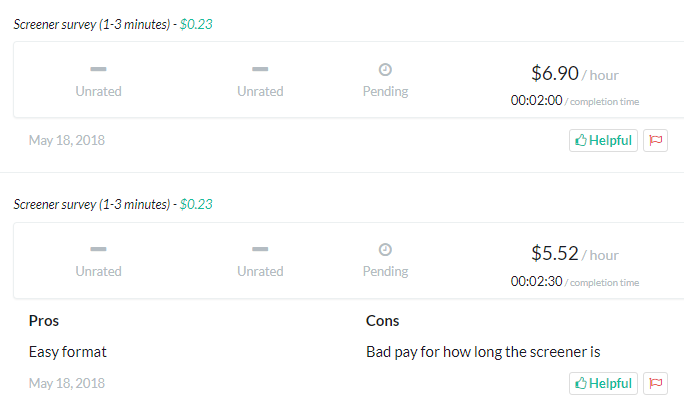Click the first Unrated dash icon in the top review
684x411 pixels.
(x=99, y=69)
